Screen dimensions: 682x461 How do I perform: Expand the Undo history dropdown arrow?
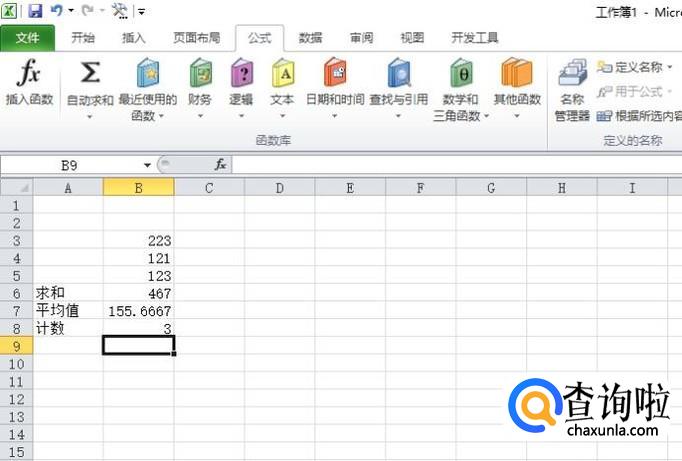click(71, 10)
